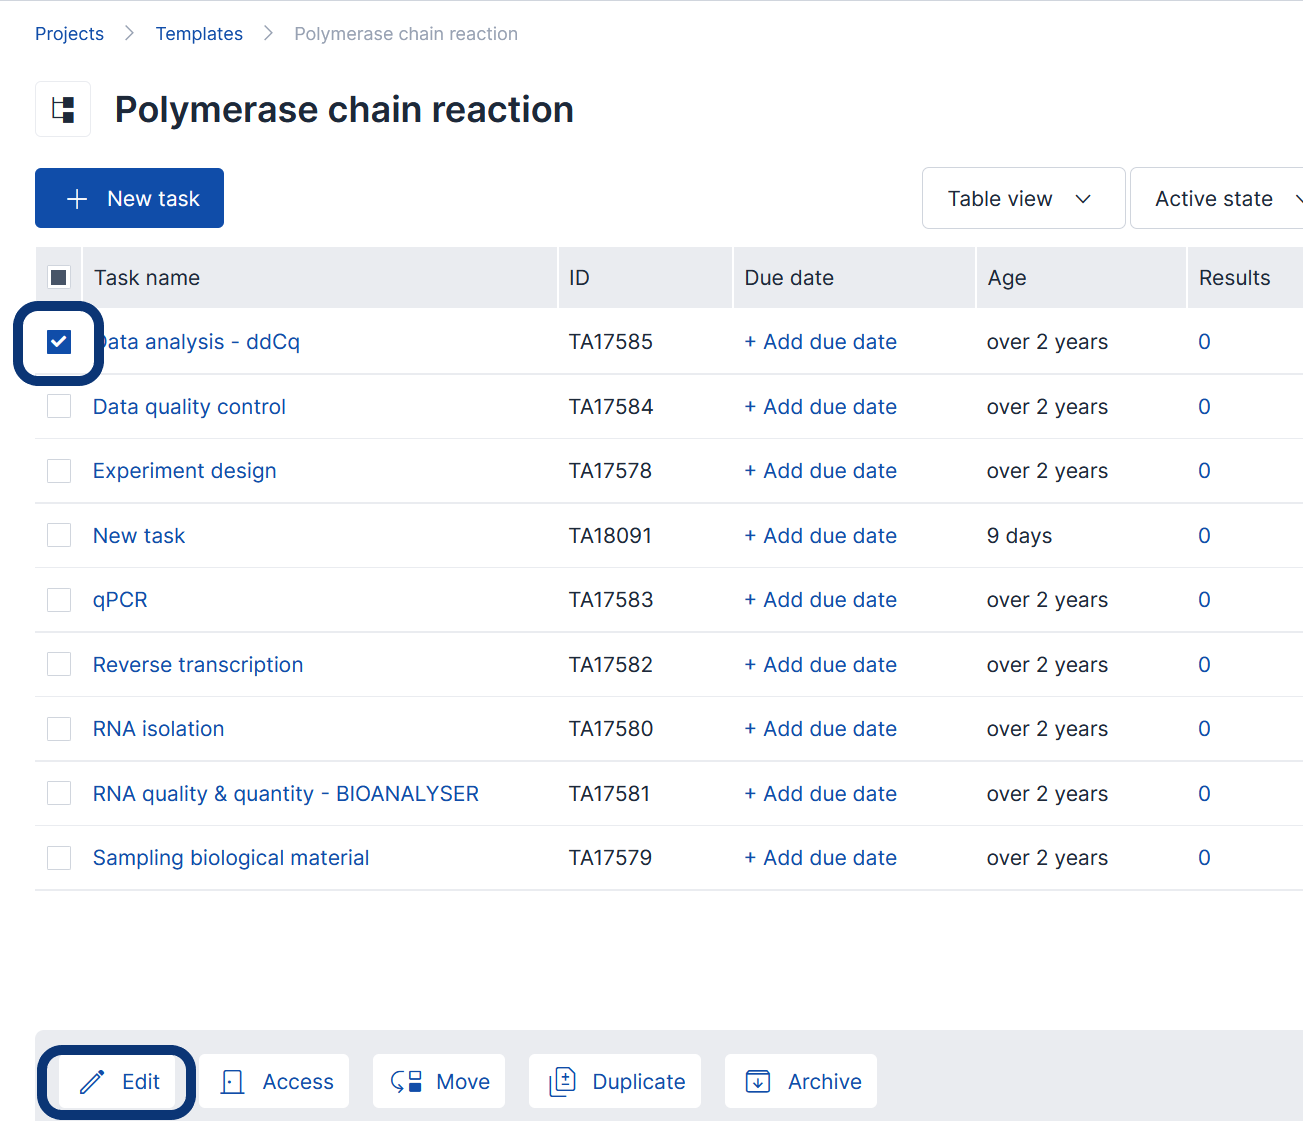The height and width of the screenshot is (1121, 1303).
Task: Click the plus icon on New task
Action: (77, 199)
